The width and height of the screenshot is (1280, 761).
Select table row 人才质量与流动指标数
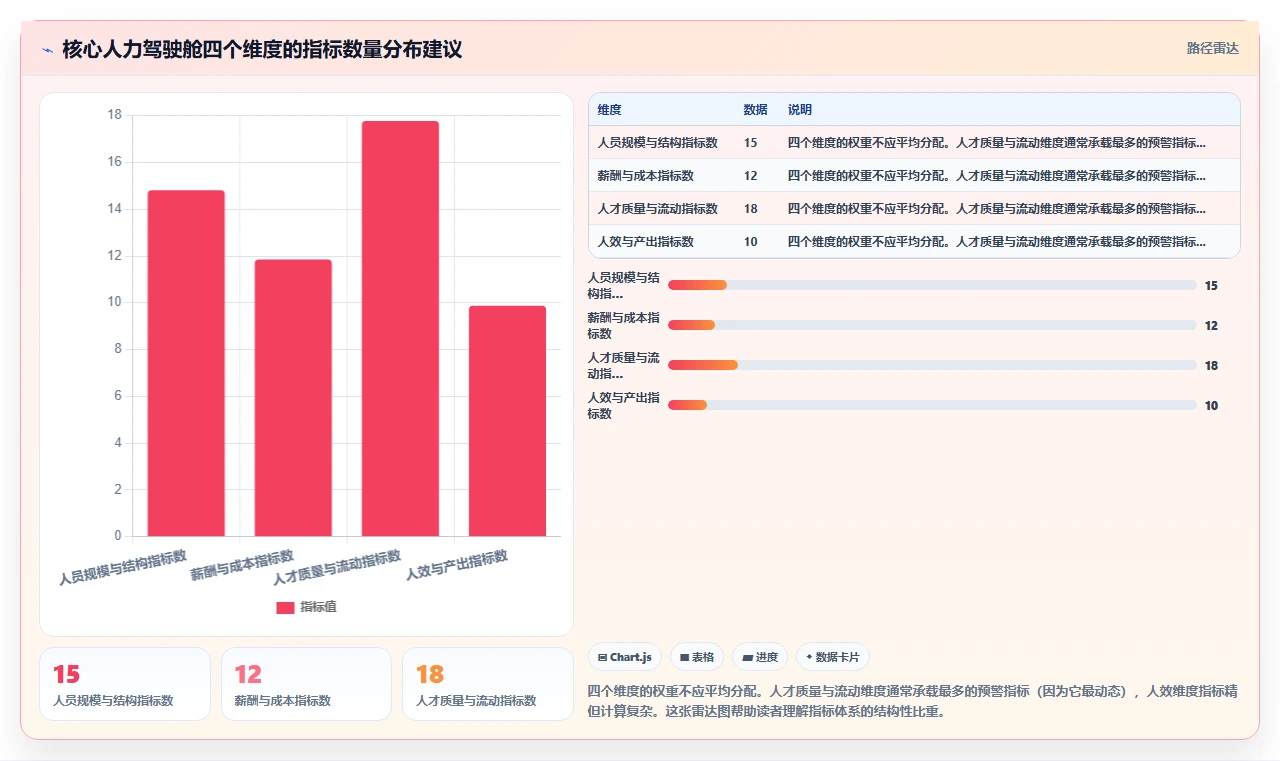[914, 209]
